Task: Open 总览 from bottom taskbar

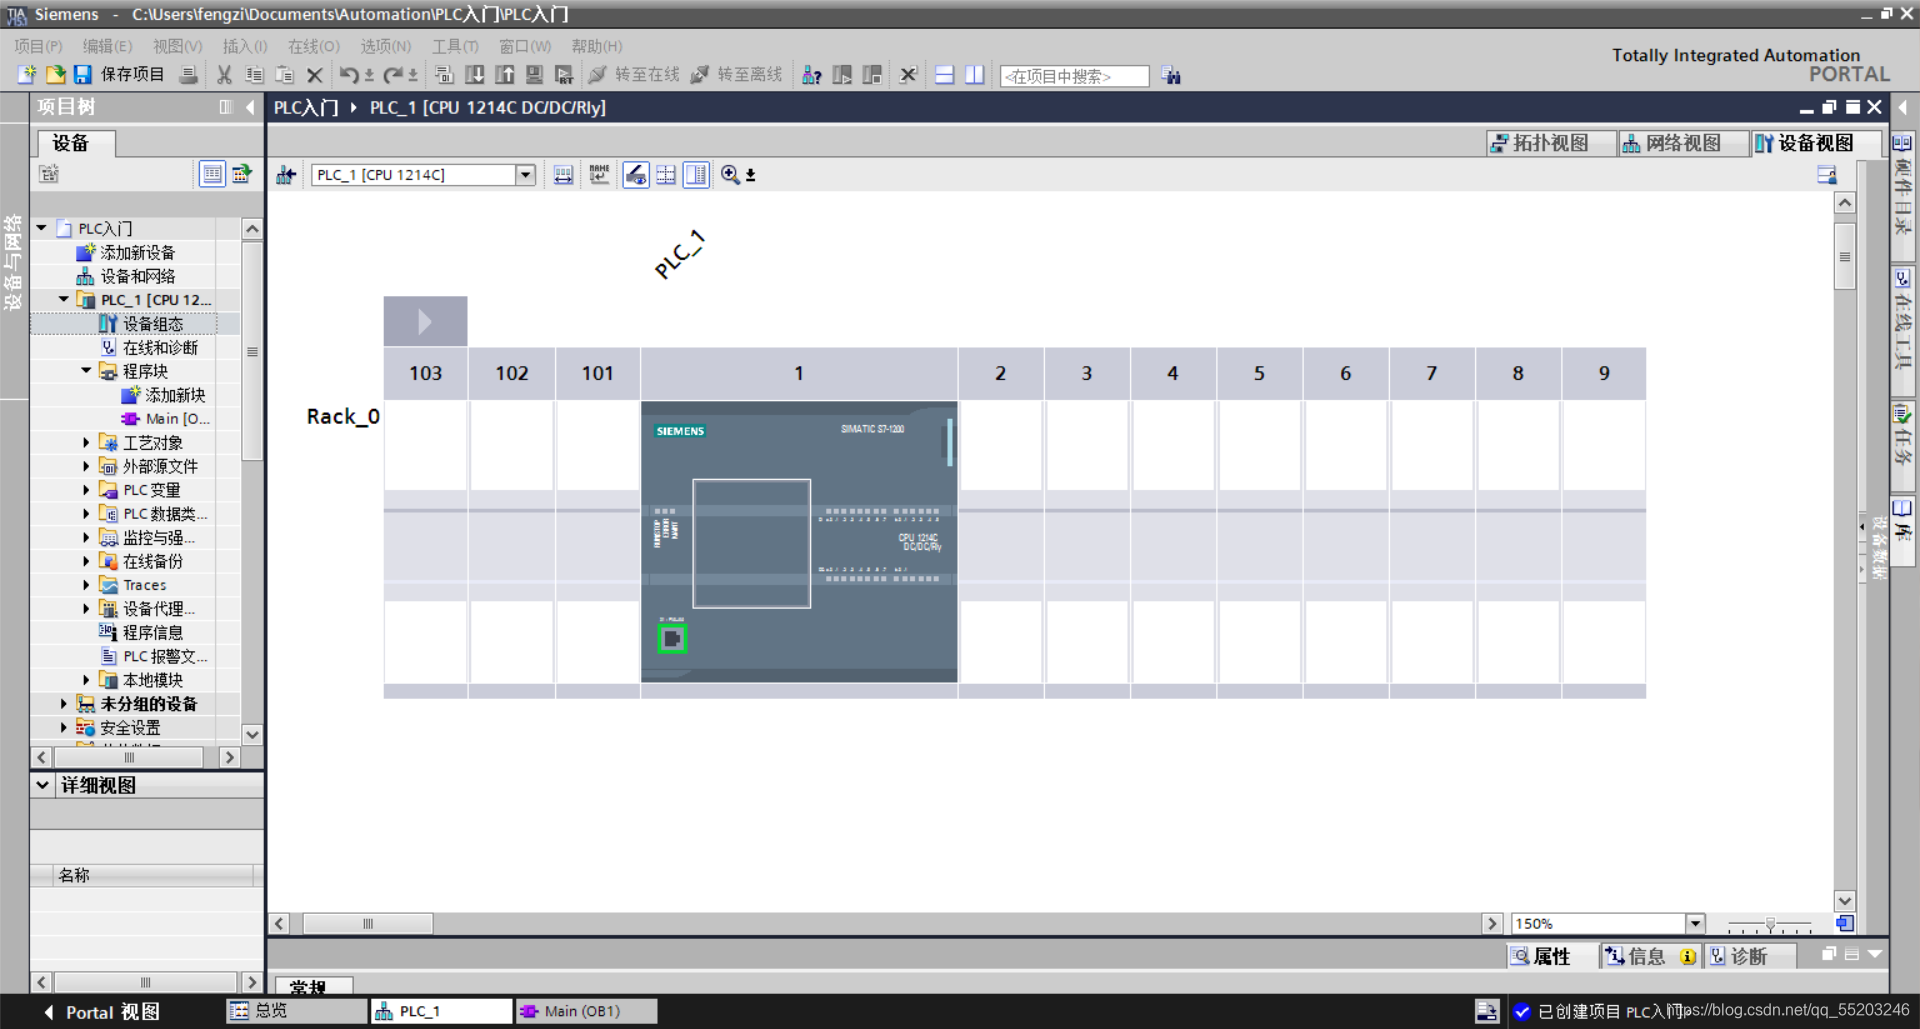Action: coord(297,1011)
